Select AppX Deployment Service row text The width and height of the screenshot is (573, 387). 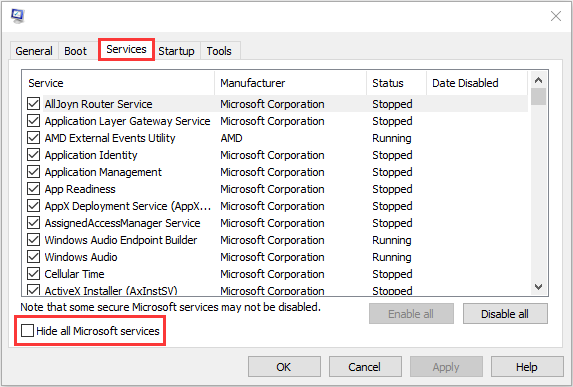128,206
